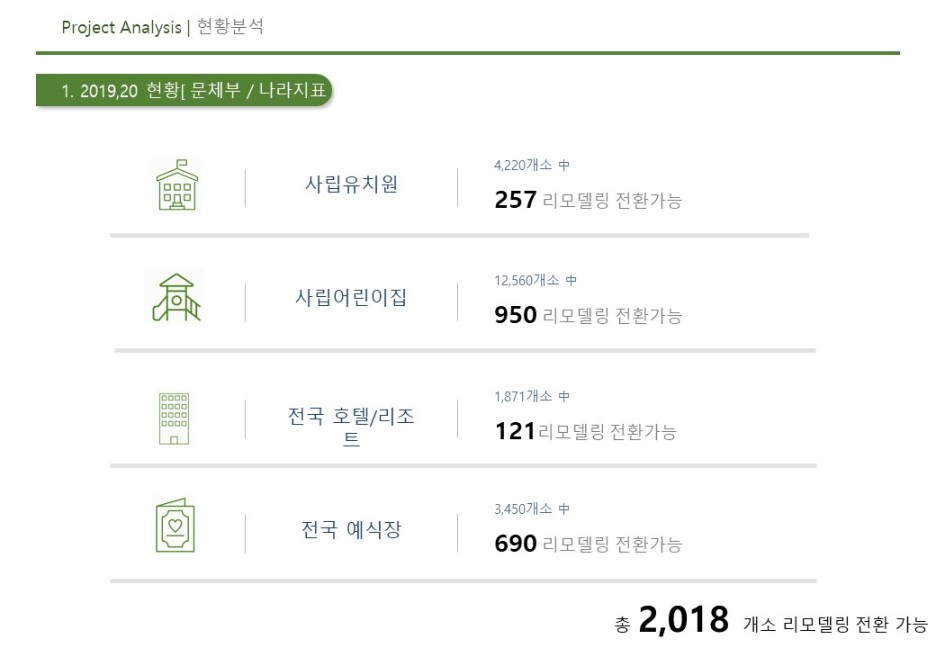This screenshot has height=648, width=936.
Task: Click the 950 remodeling count figure
Action: pos(515,315)
